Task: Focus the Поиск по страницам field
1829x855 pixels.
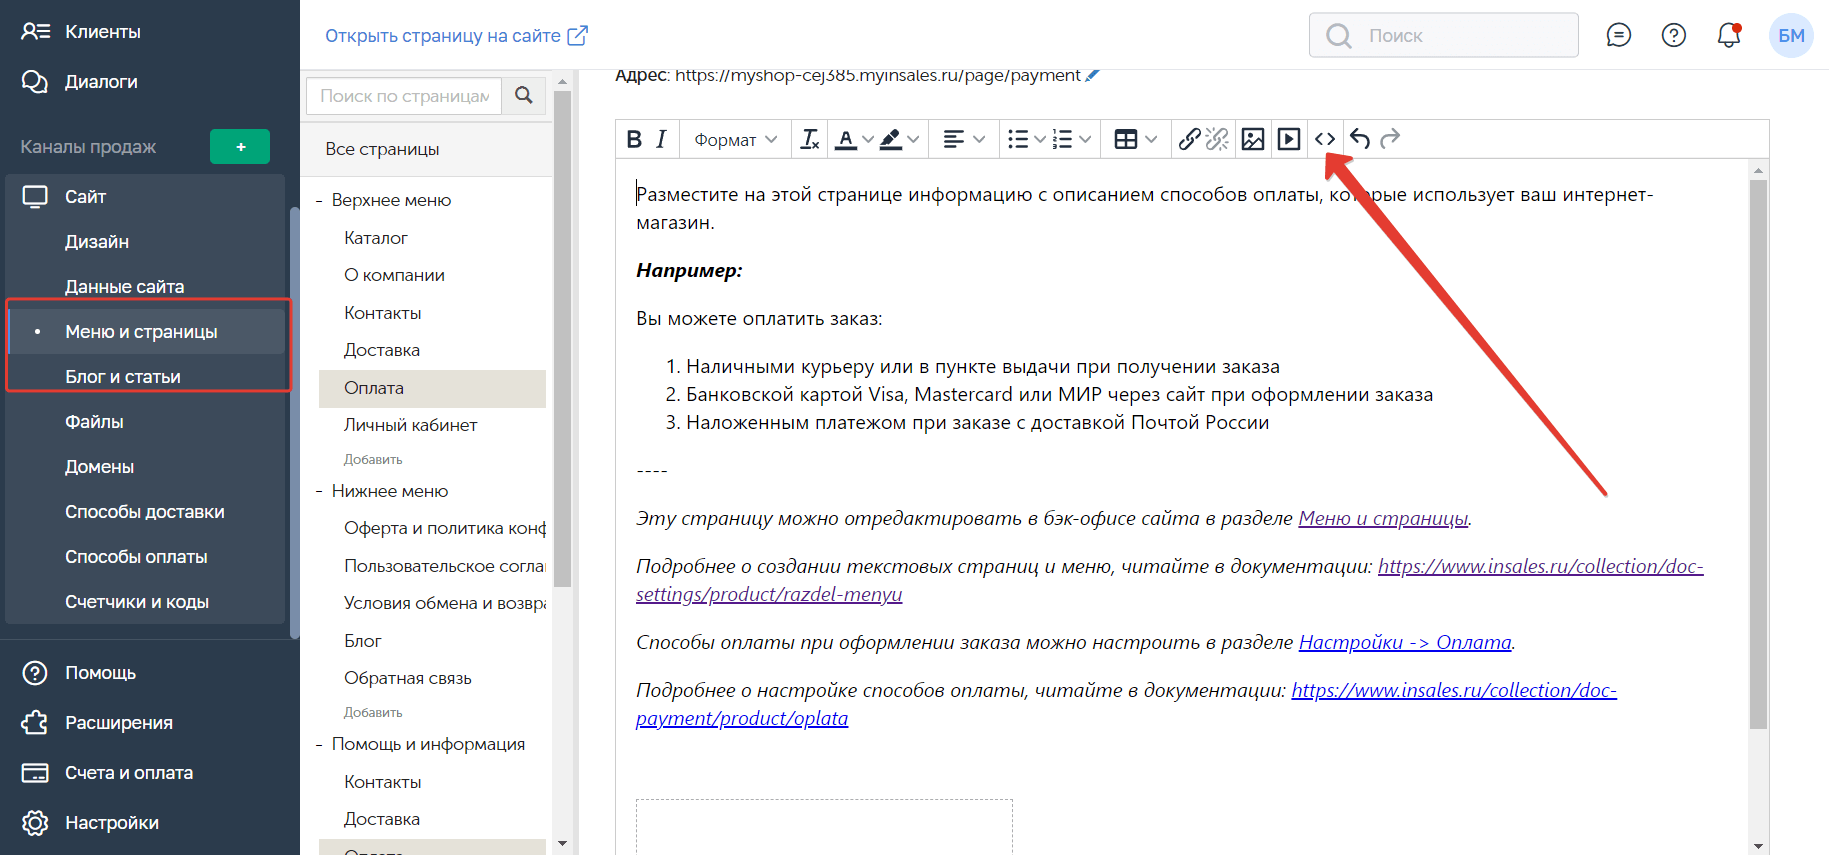Action: click(x=404, y=96)
